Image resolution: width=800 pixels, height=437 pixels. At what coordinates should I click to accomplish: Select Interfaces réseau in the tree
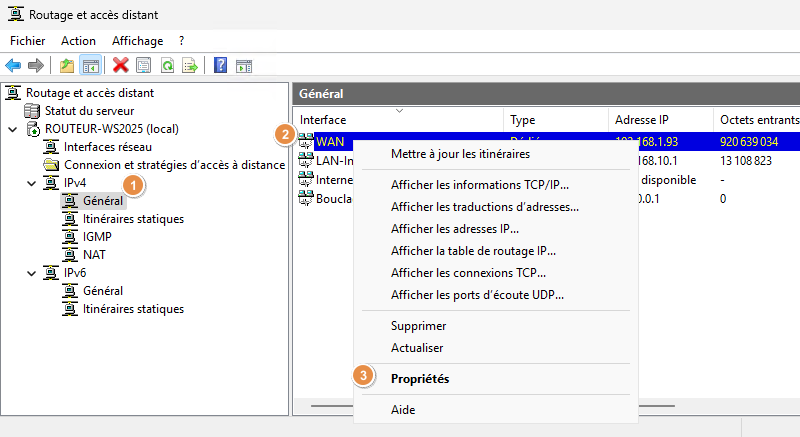tap(108, 147)
